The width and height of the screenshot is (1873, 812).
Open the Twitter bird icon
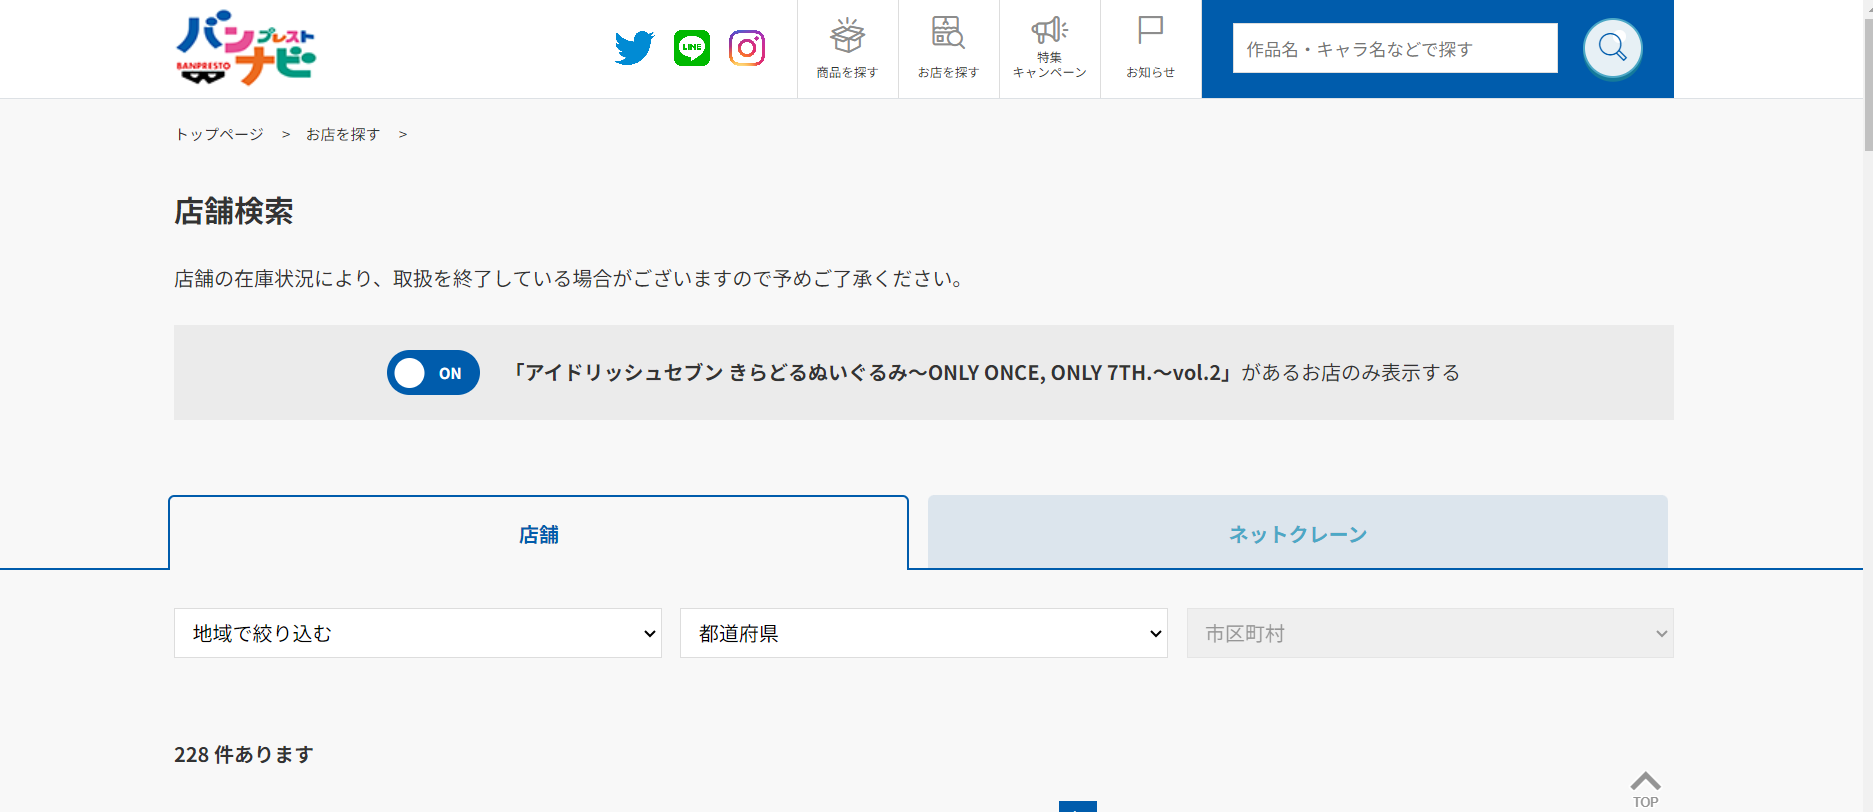[x=634, y=48]
